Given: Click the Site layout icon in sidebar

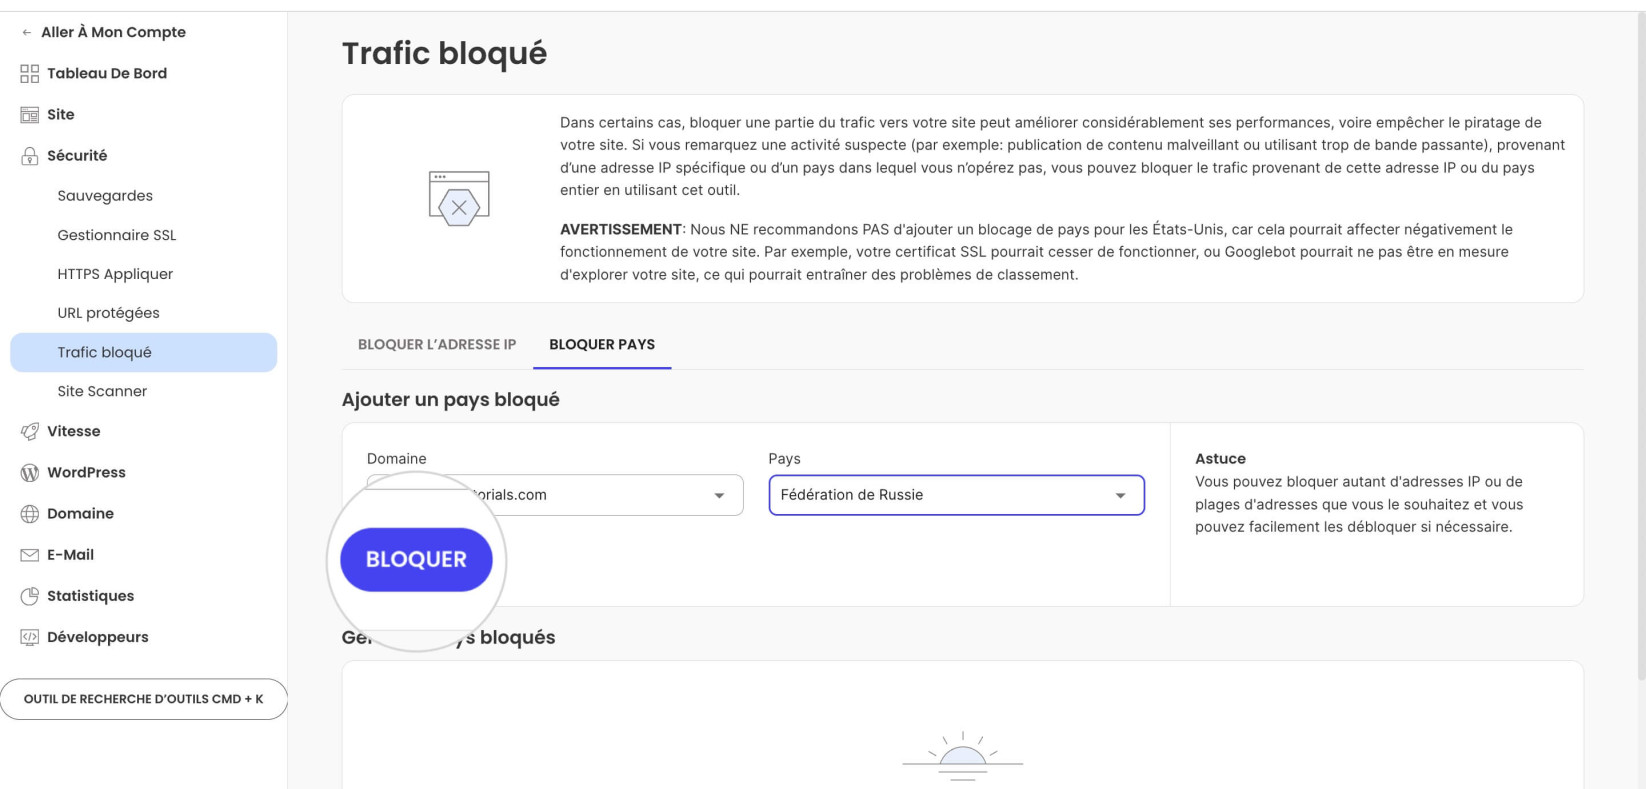Looking at the screenshot, I should [30, 115].
